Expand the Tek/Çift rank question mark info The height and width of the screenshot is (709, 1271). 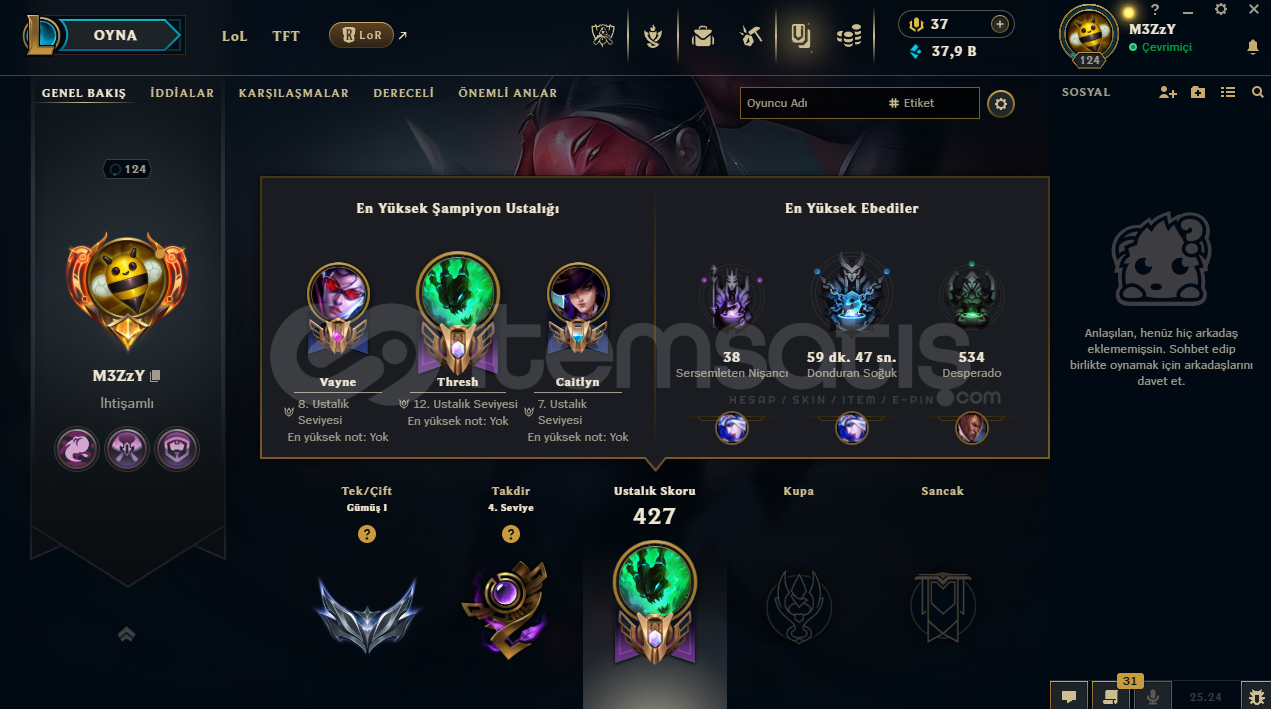point(367,534)
